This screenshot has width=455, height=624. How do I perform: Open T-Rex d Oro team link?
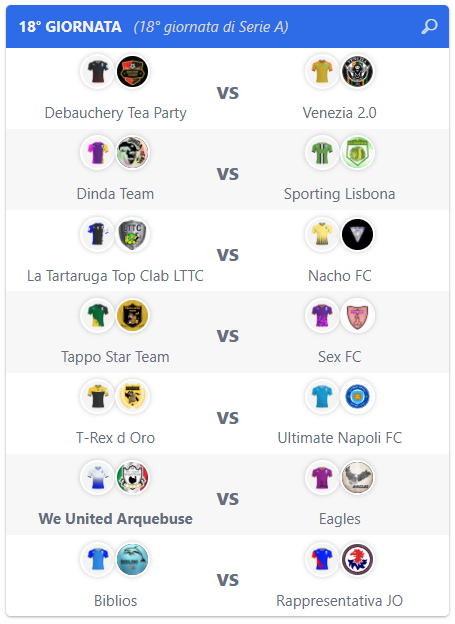click(115, 438)
